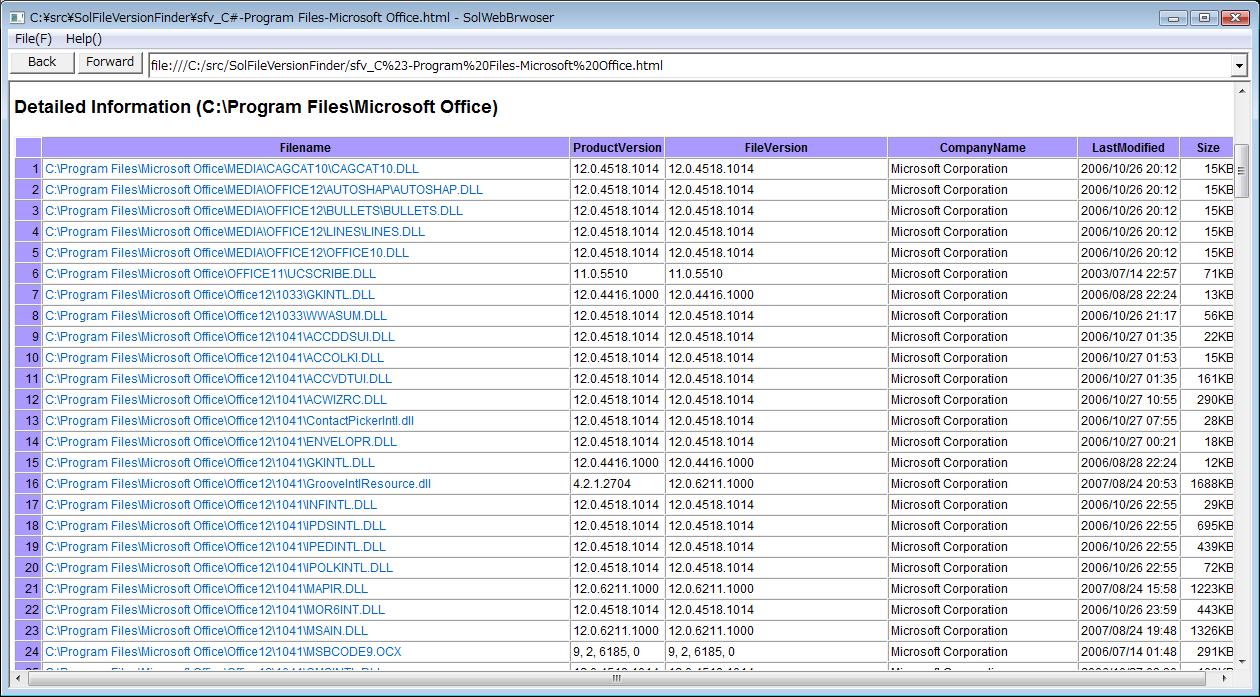Screen dimensions: 1260x697
Task: Open the CAGCAT10.DLL file link
Action: (232, 169)
